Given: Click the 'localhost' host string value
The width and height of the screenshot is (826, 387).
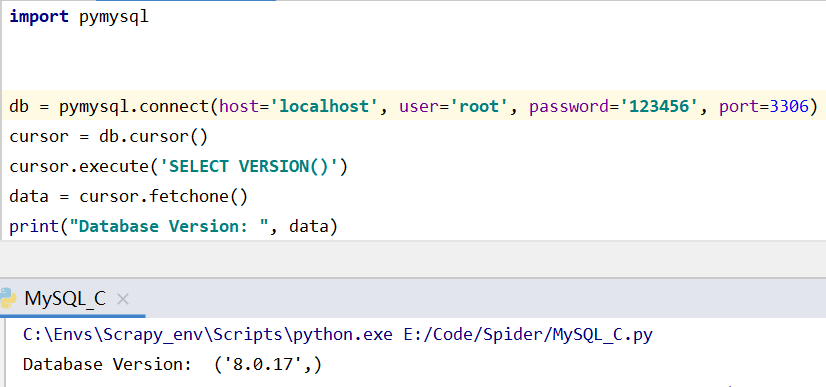Looking at the screenshot, I should point(324,106).
